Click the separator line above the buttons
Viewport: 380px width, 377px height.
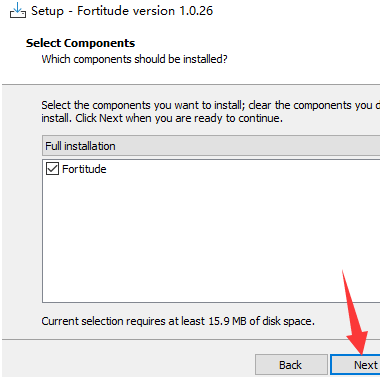coord(191,340)
